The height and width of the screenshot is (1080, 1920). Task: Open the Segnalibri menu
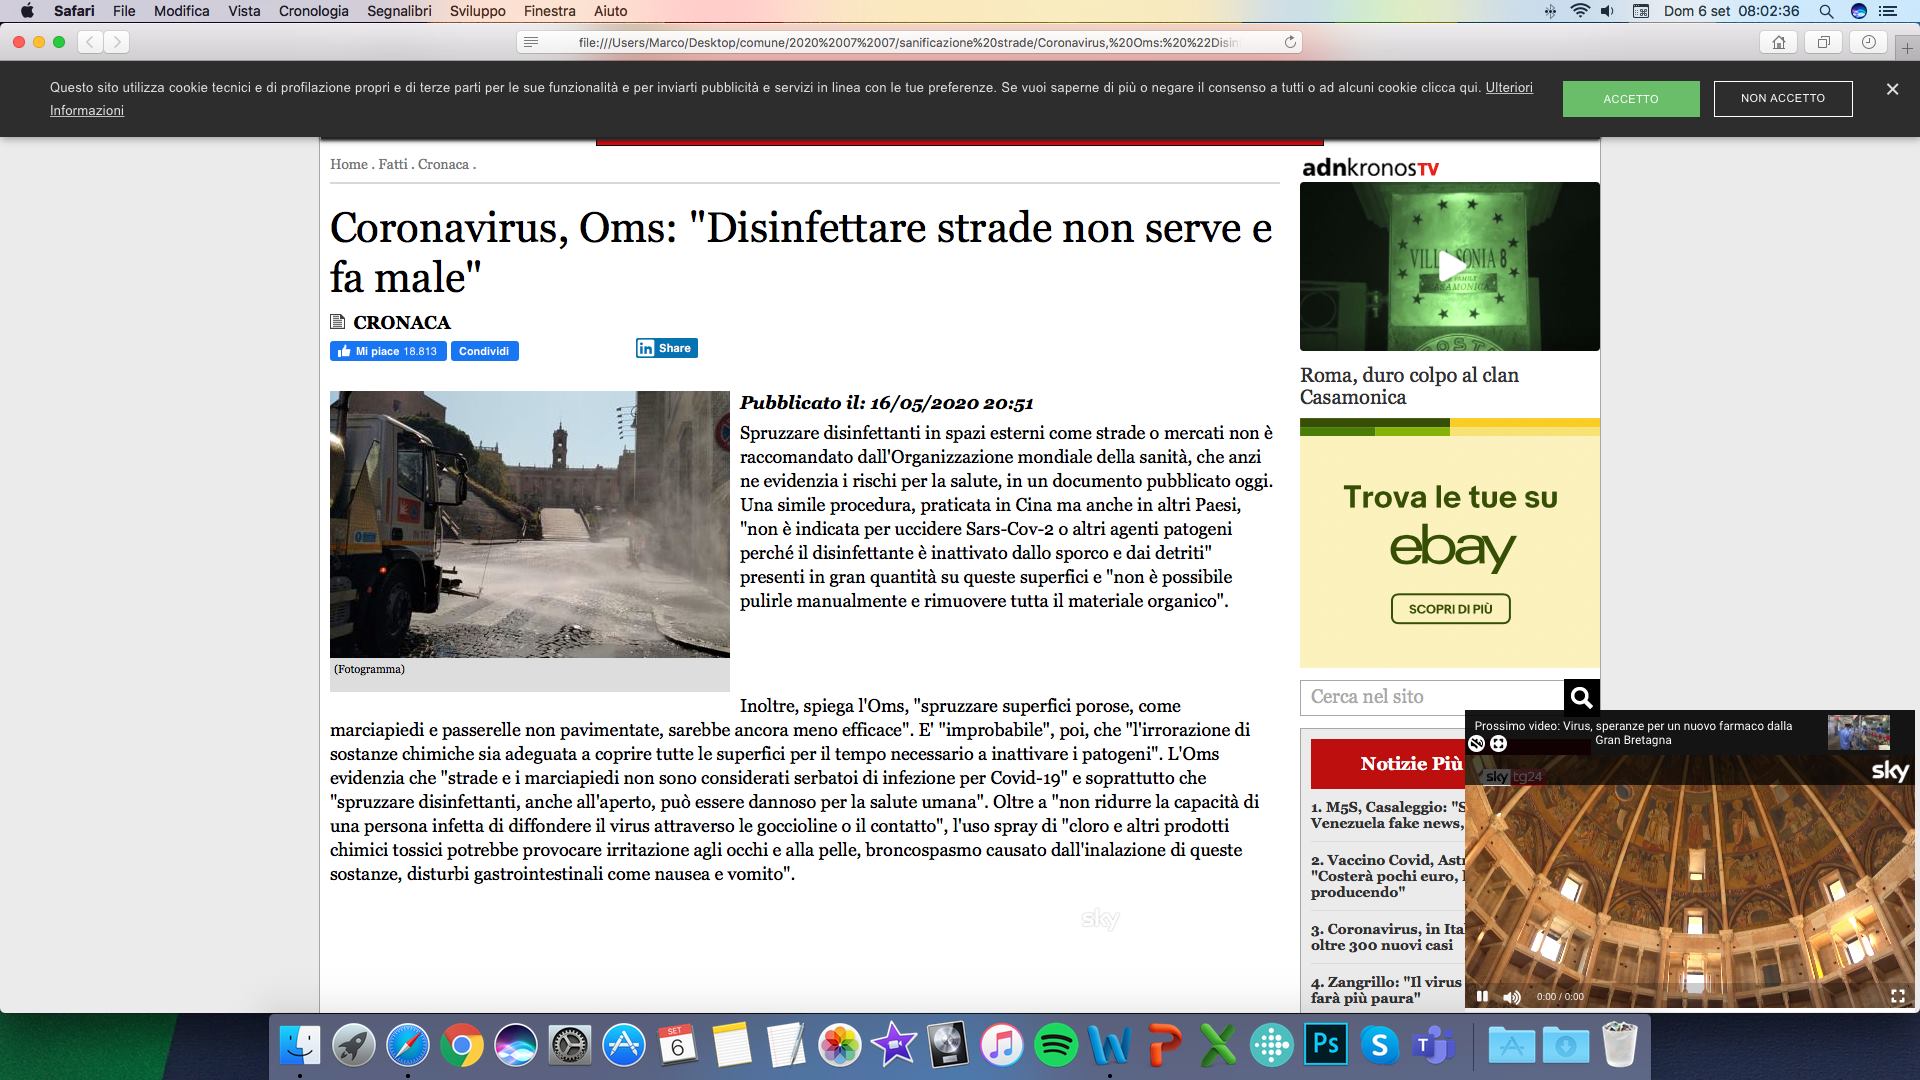(x=399, y=11)
